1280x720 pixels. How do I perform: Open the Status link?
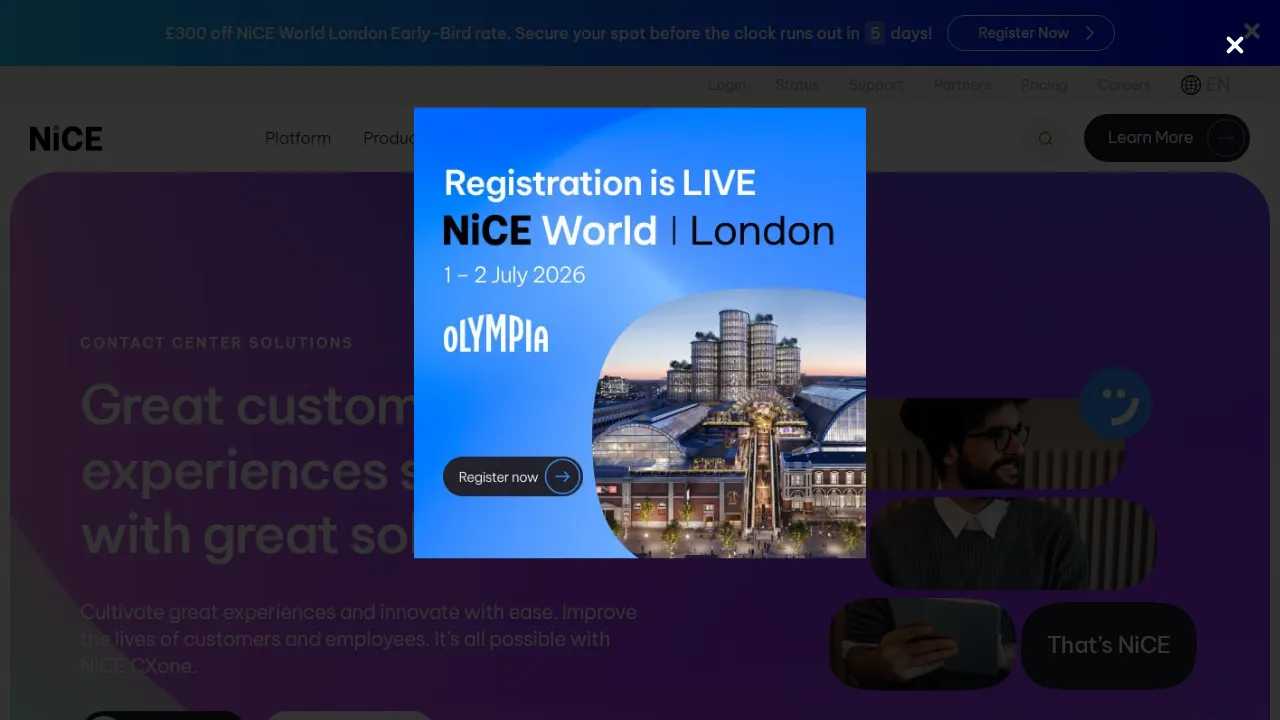pyautogui.click(x=797, y=85)
